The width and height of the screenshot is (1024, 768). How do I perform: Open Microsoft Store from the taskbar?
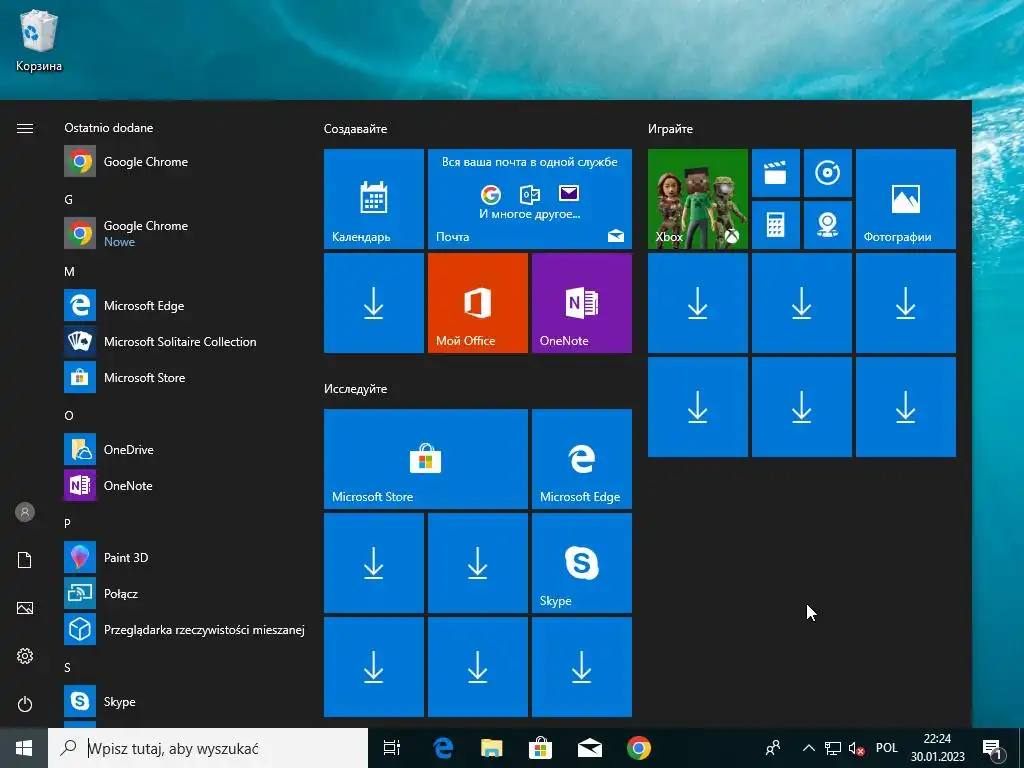[541, 748]
